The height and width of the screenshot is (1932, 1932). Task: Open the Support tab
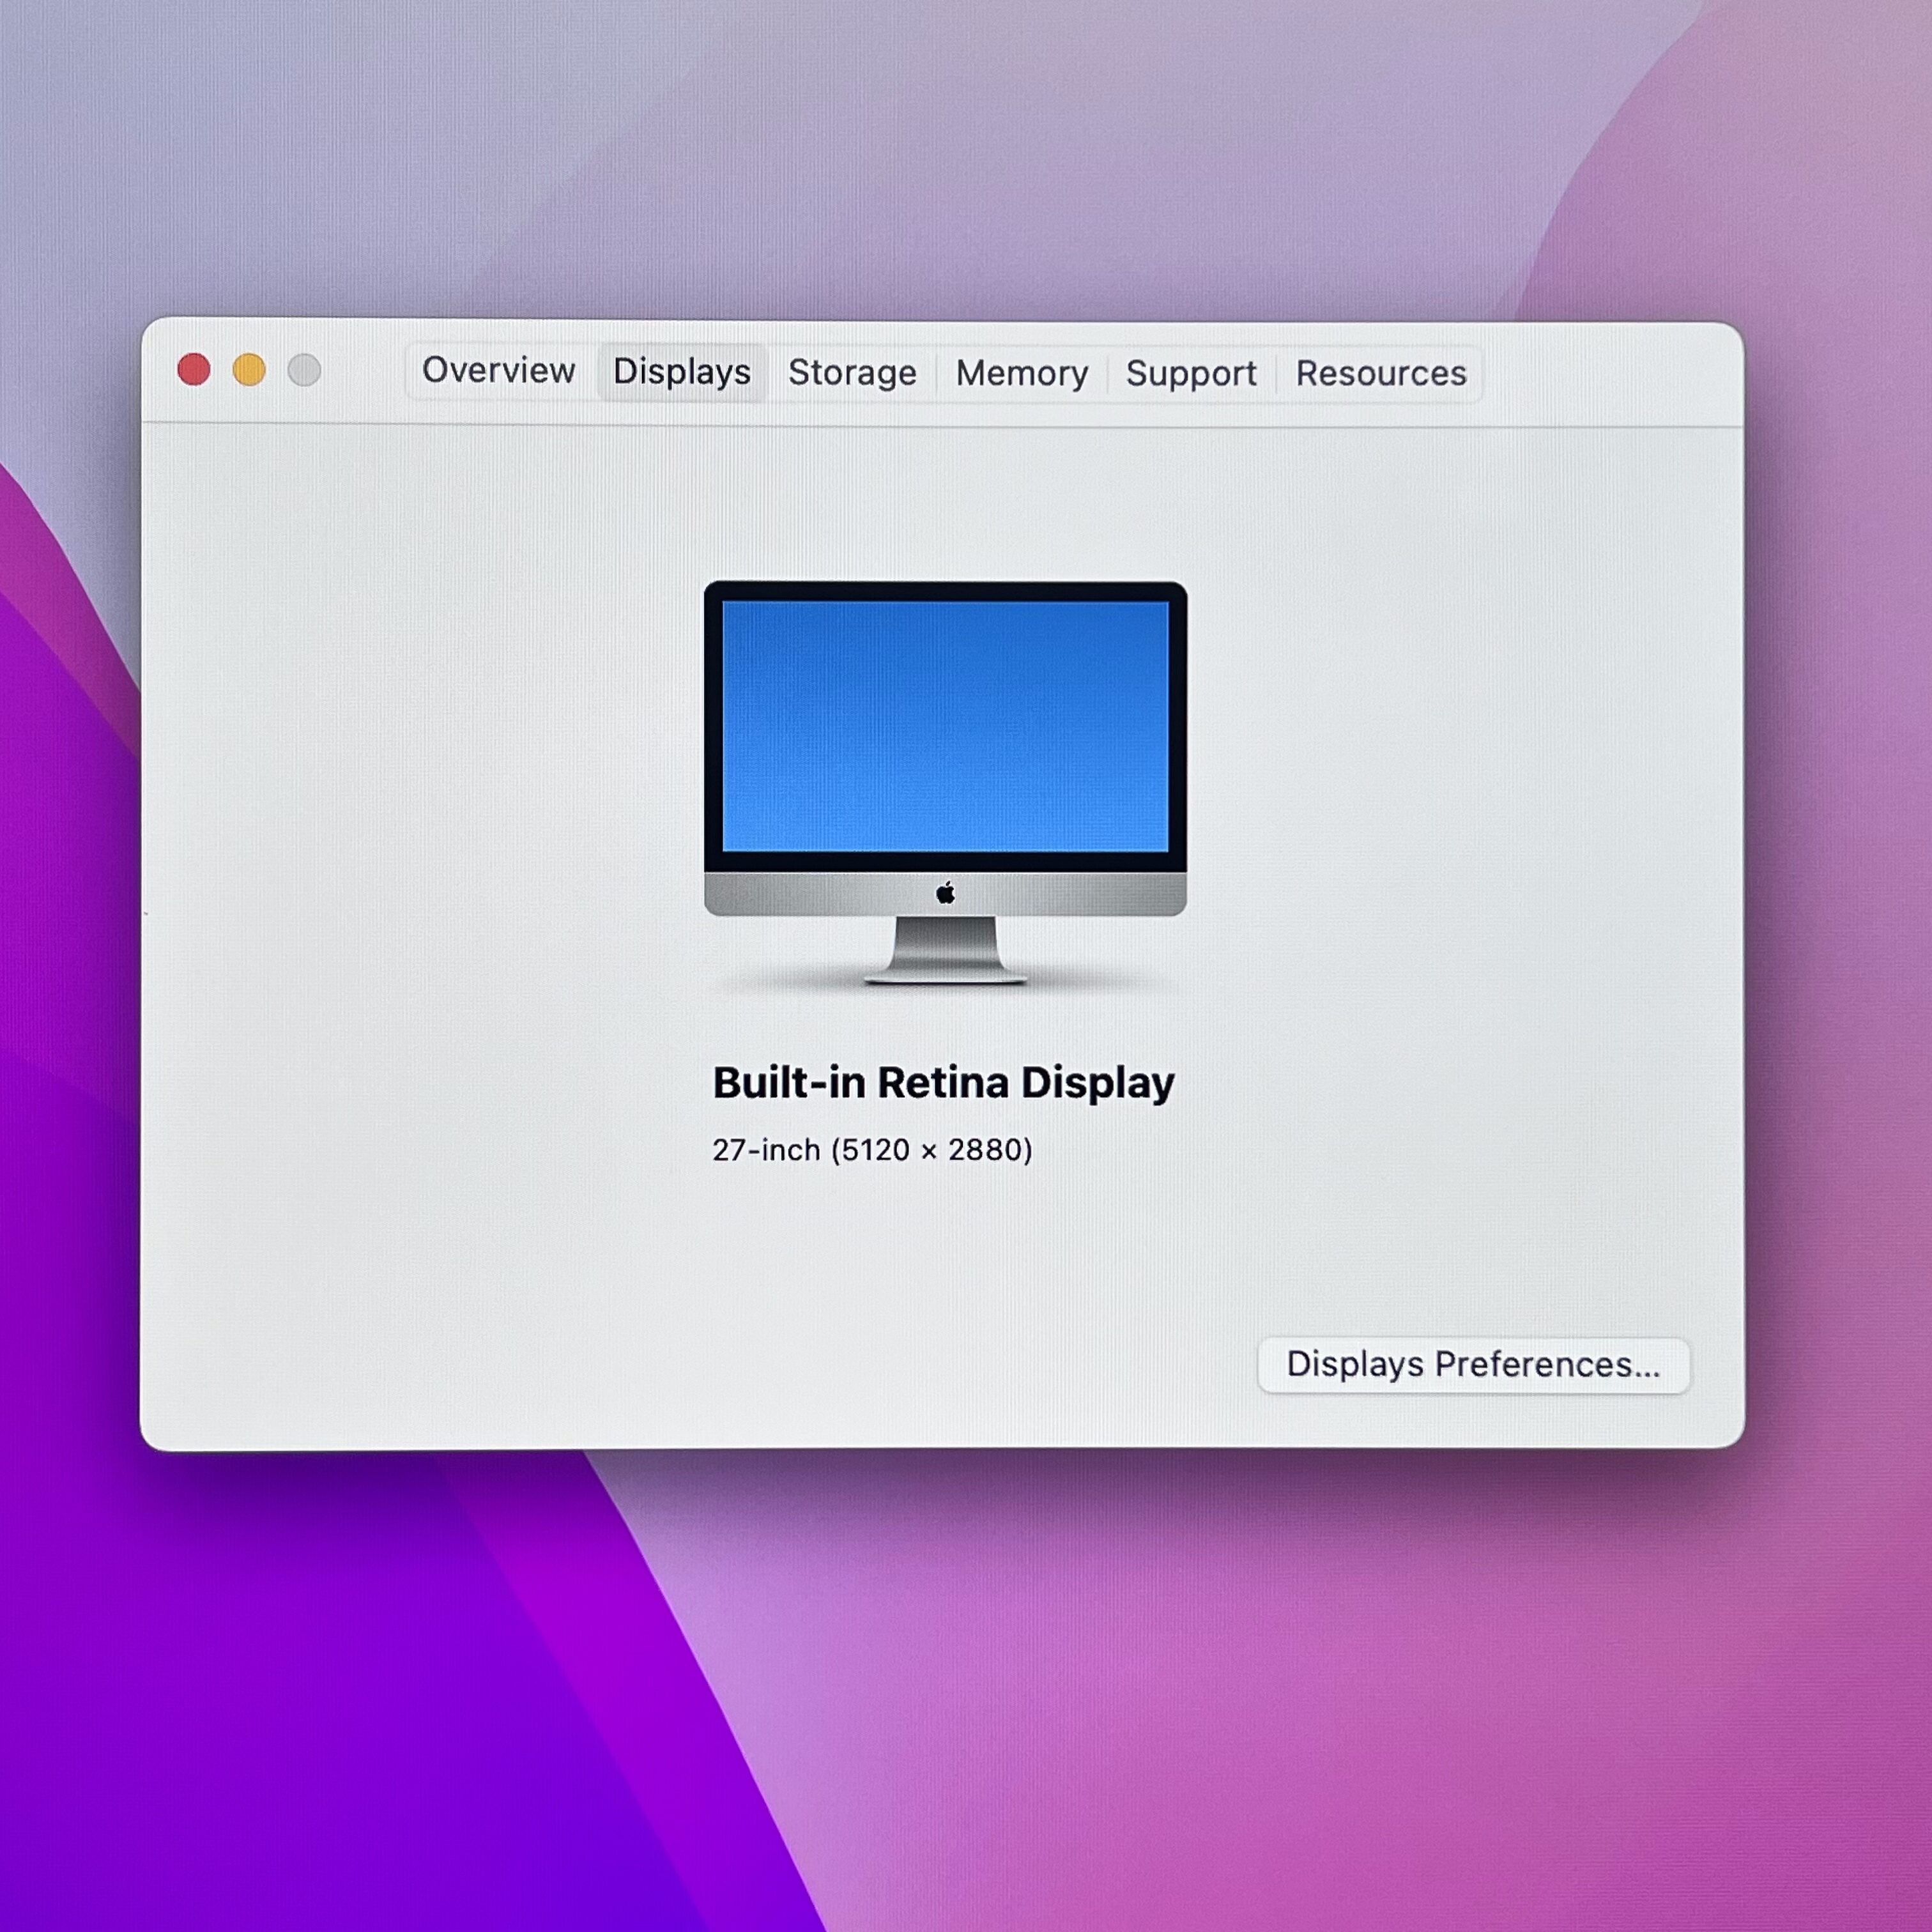pyautogui.click(x=1190, y=373)
